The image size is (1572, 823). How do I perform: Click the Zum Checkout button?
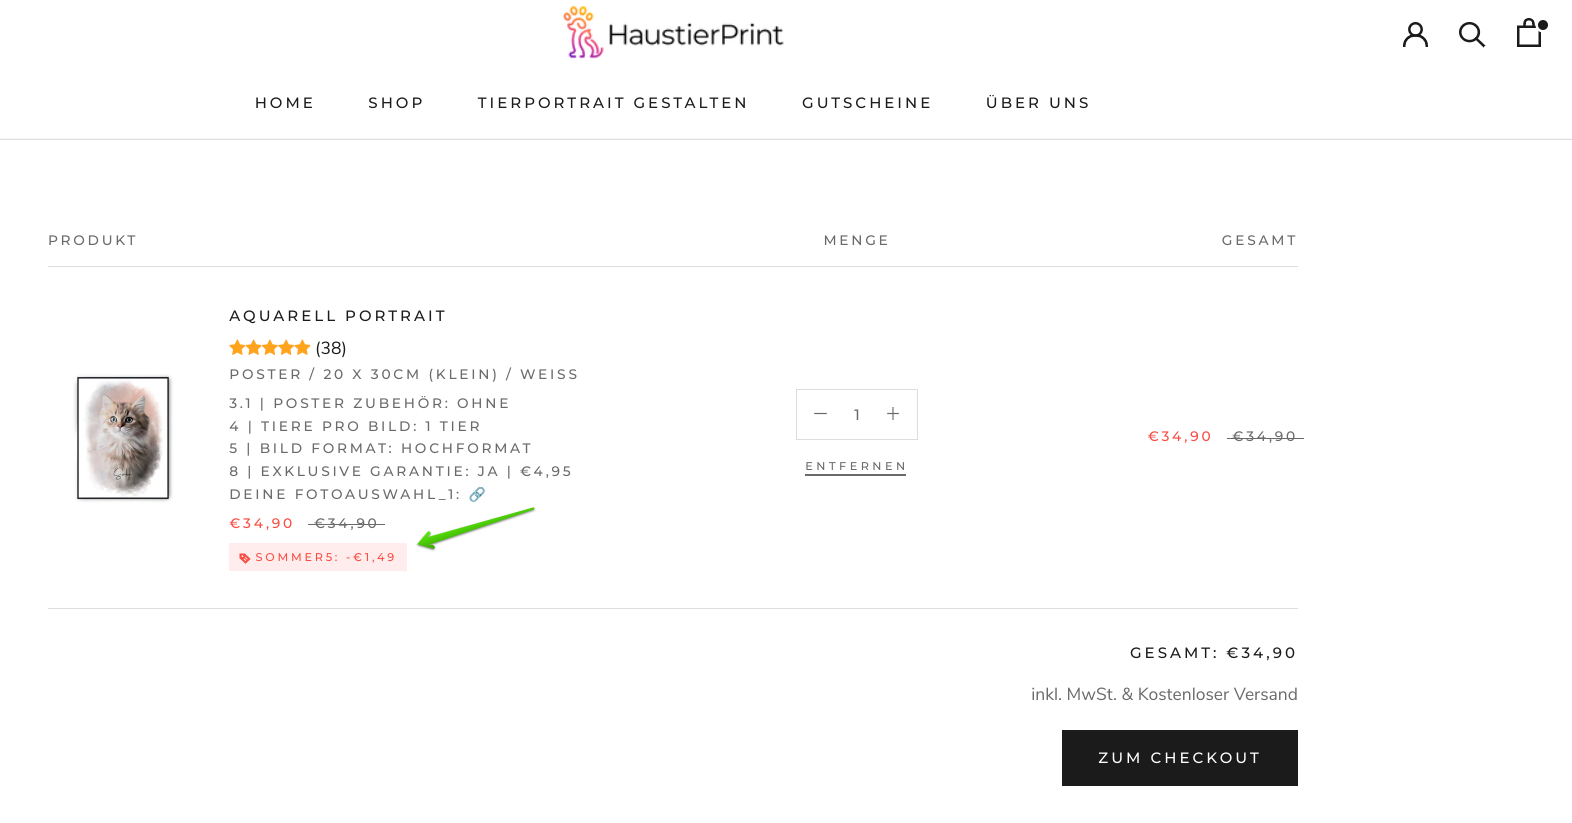tap(1179, 758)
